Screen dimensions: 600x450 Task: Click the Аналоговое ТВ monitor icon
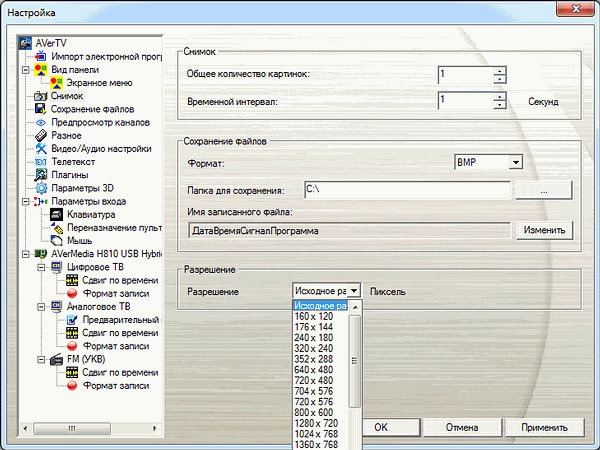pyautogui.click(x=57, y=307)
